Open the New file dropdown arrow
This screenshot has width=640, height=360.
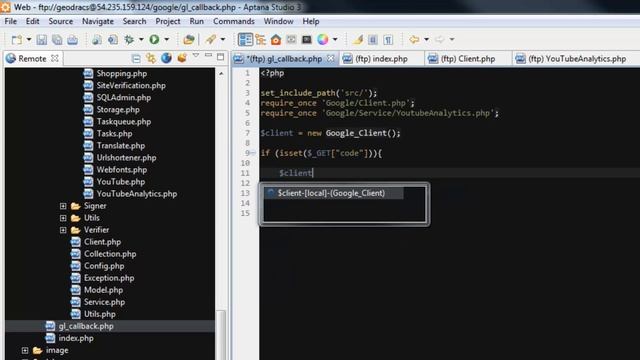click(29, 40)
